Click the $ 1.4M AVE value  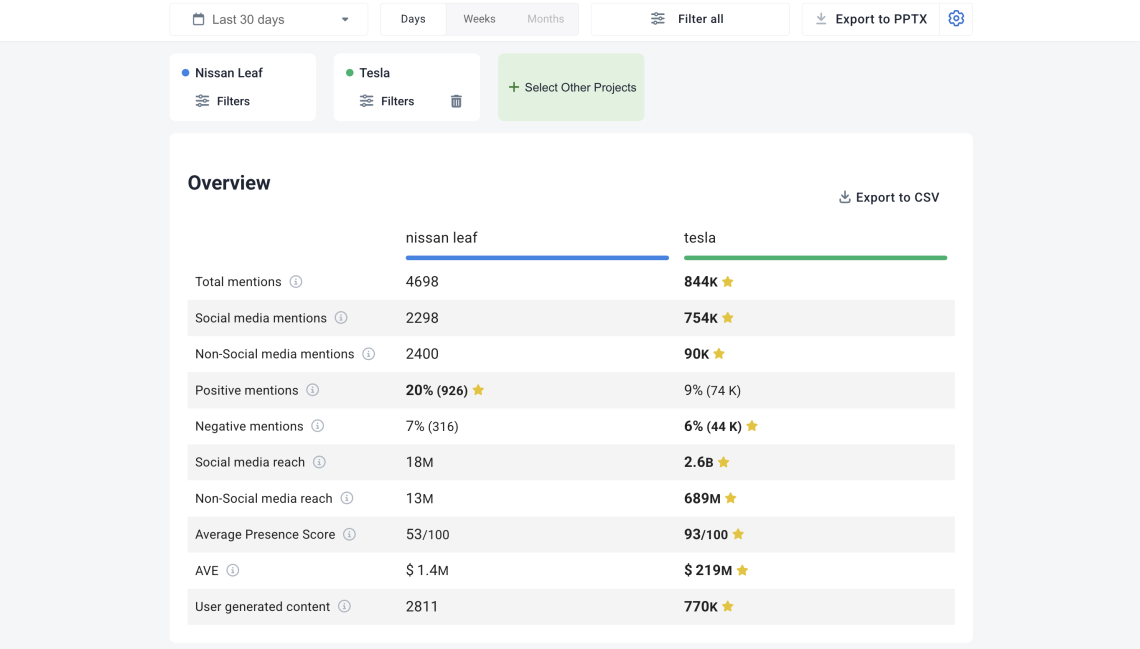coord(427,571)
